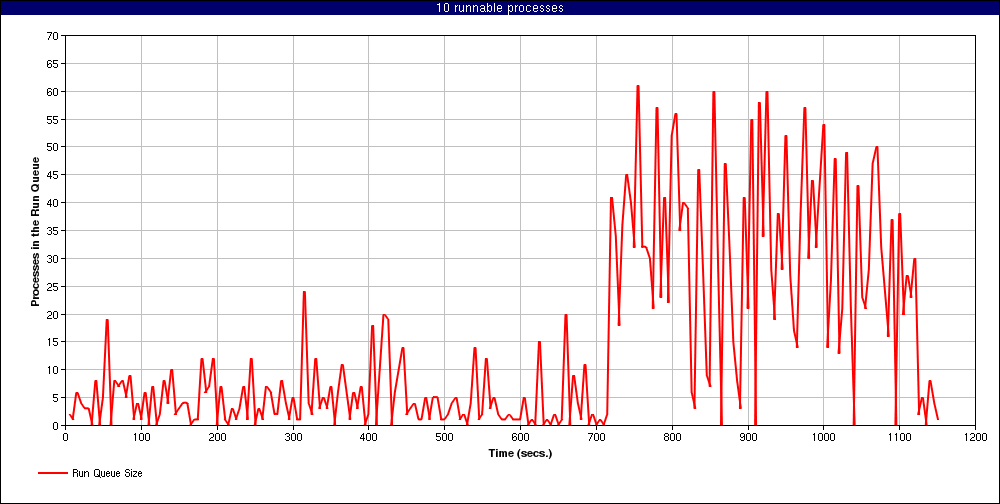Click the 40 value on the Y axis

tap(53, 203)
